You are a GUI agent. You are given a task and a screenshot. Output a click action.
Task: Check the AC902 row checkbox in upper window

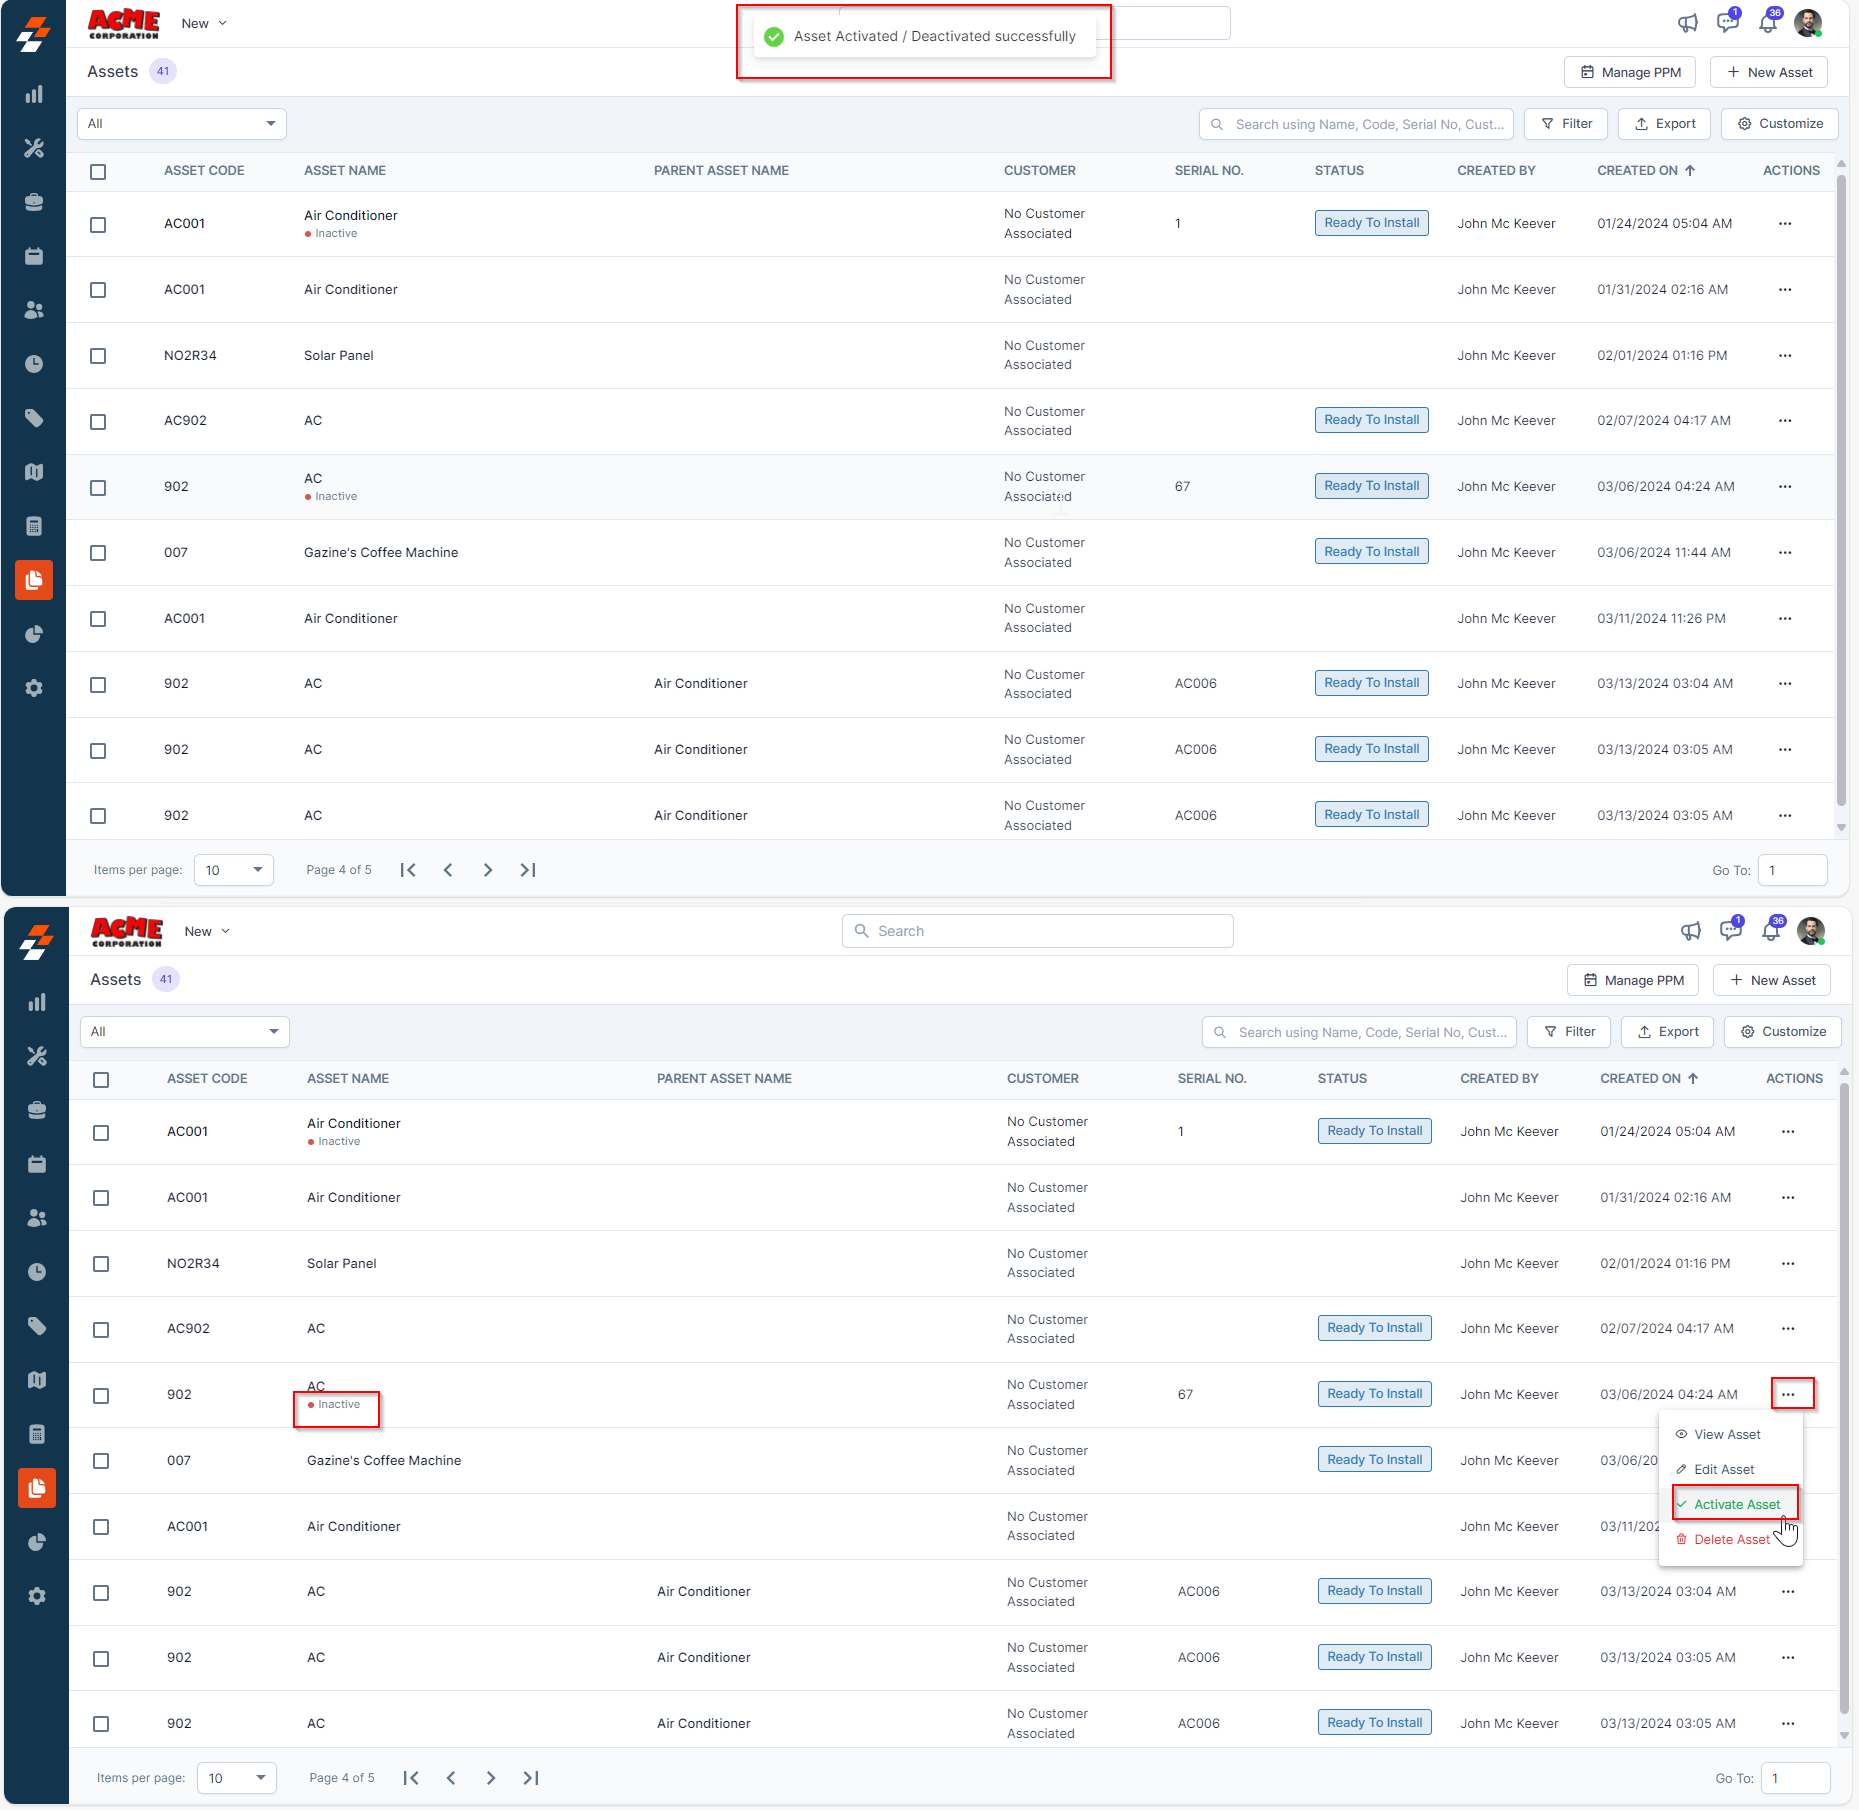click(98, 422)
